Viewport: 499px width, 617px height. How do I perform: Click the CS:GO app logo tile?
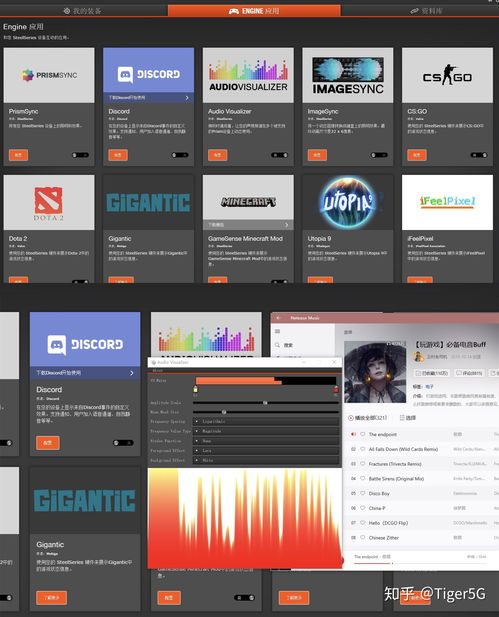click(x=447, y=75)
